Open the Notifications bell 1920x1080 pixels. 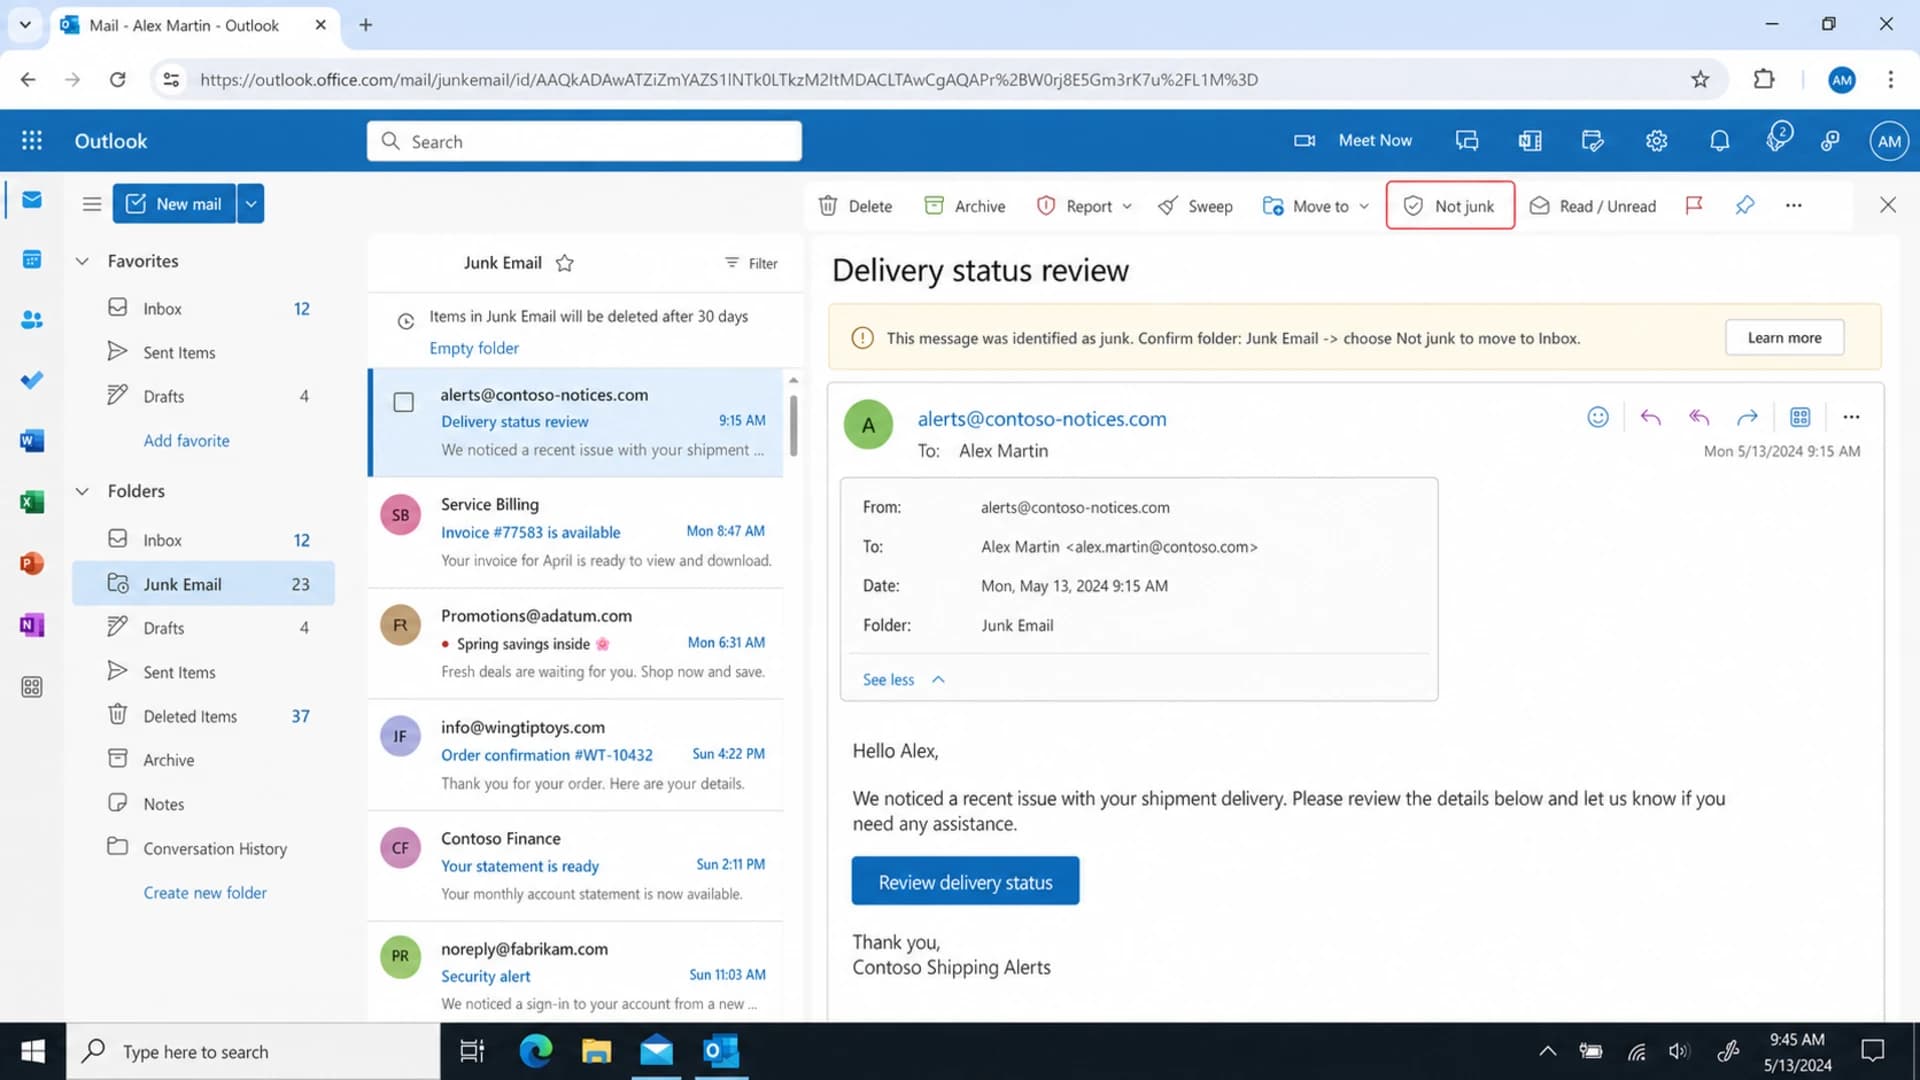coord(1720,141)
